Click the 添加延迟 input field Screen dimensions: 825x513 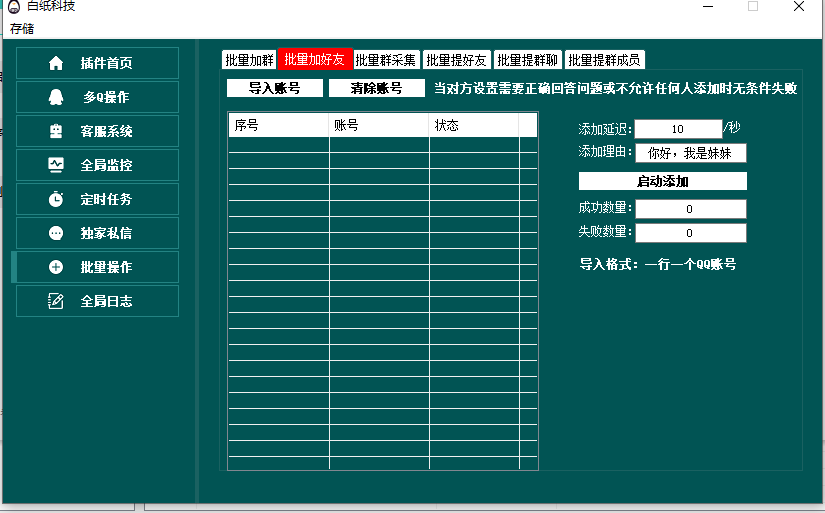click(677, 129)
